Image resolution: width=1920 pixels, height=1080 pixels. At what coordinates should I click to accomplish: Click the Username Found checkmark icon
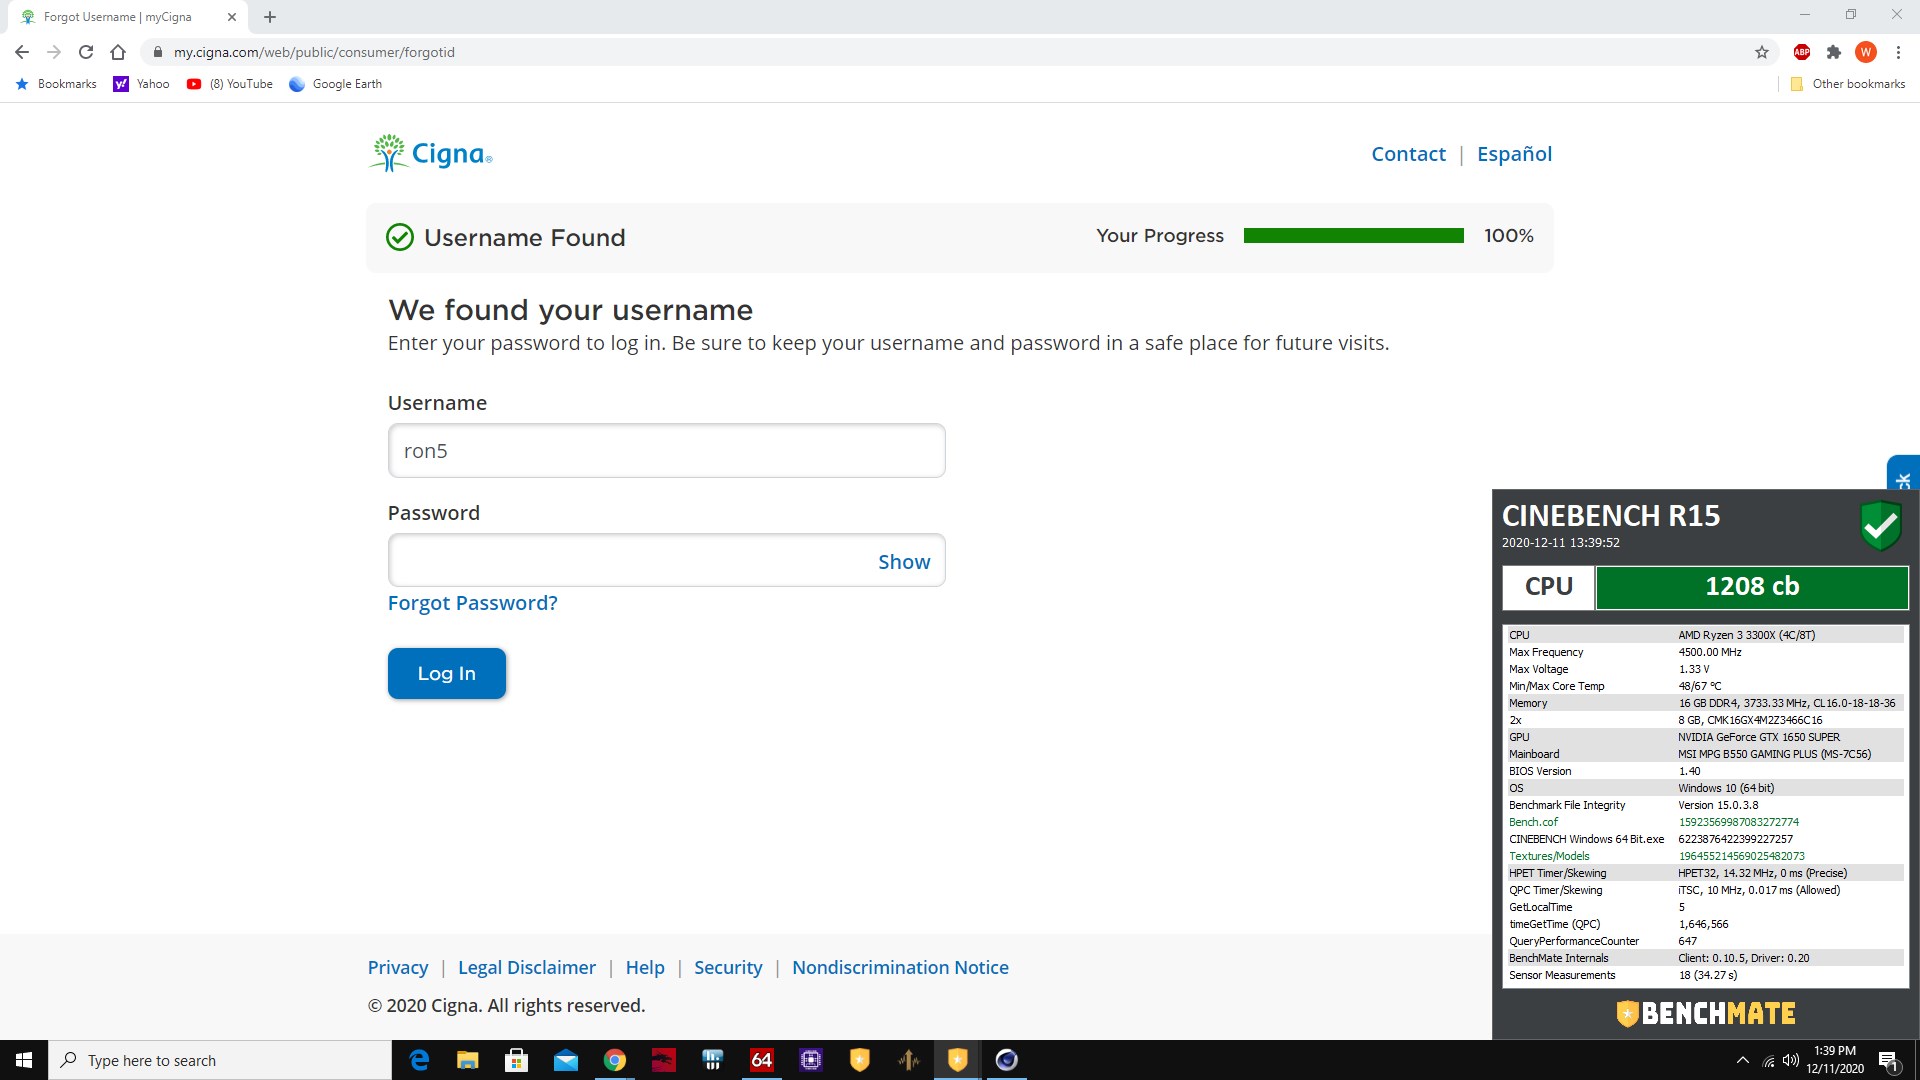pyautogui.click(x=400, y=237)
